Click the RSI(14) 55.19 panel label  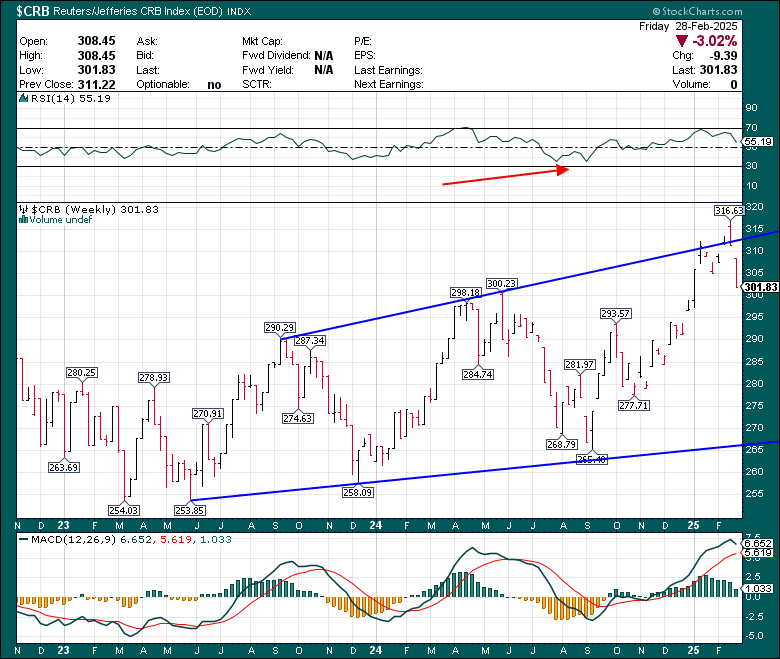click(x=71, y=98)
